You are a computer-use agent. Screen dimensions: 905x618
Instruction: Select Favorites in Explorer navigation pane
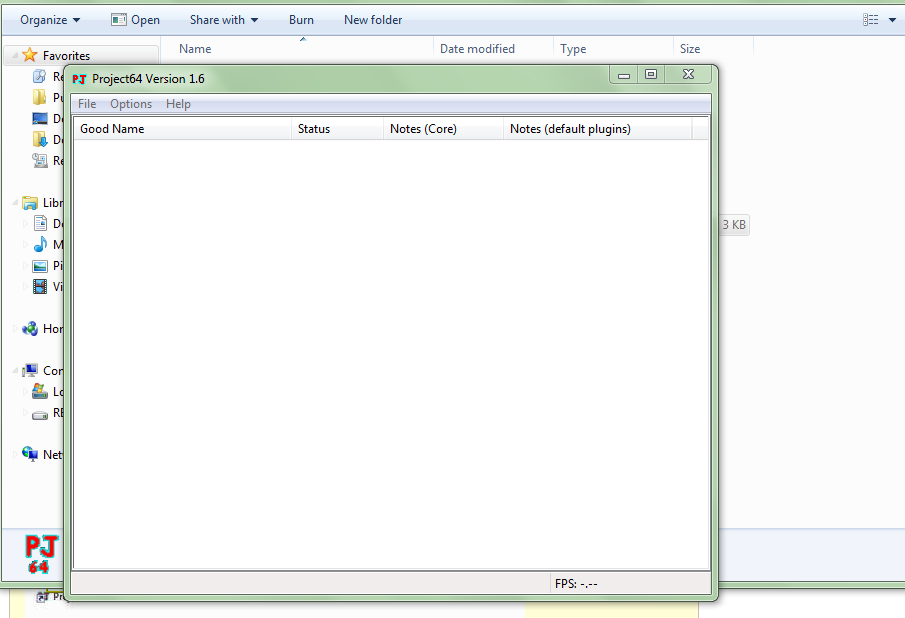[x=66, y=56]
